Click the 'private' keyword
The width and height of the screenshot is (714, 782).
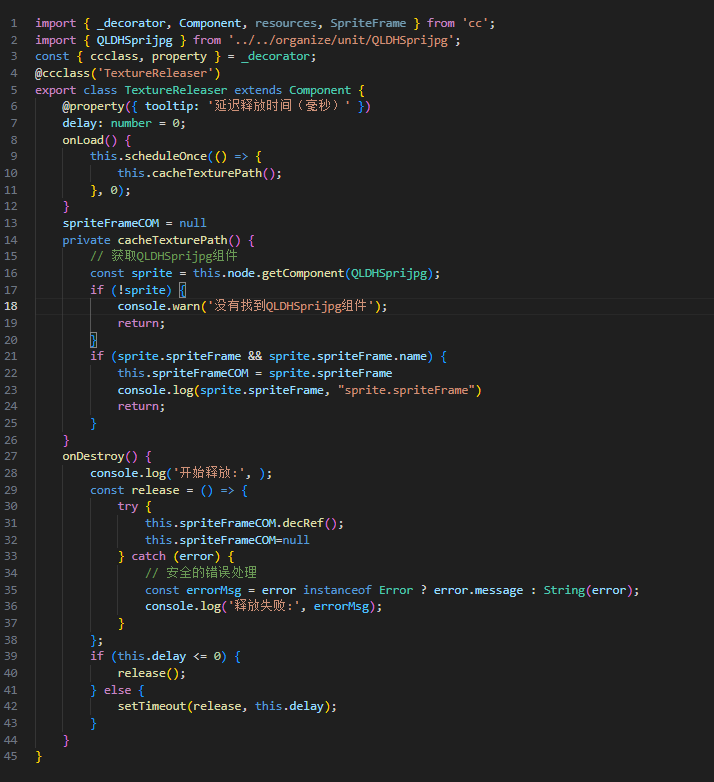tap(86, 240)
